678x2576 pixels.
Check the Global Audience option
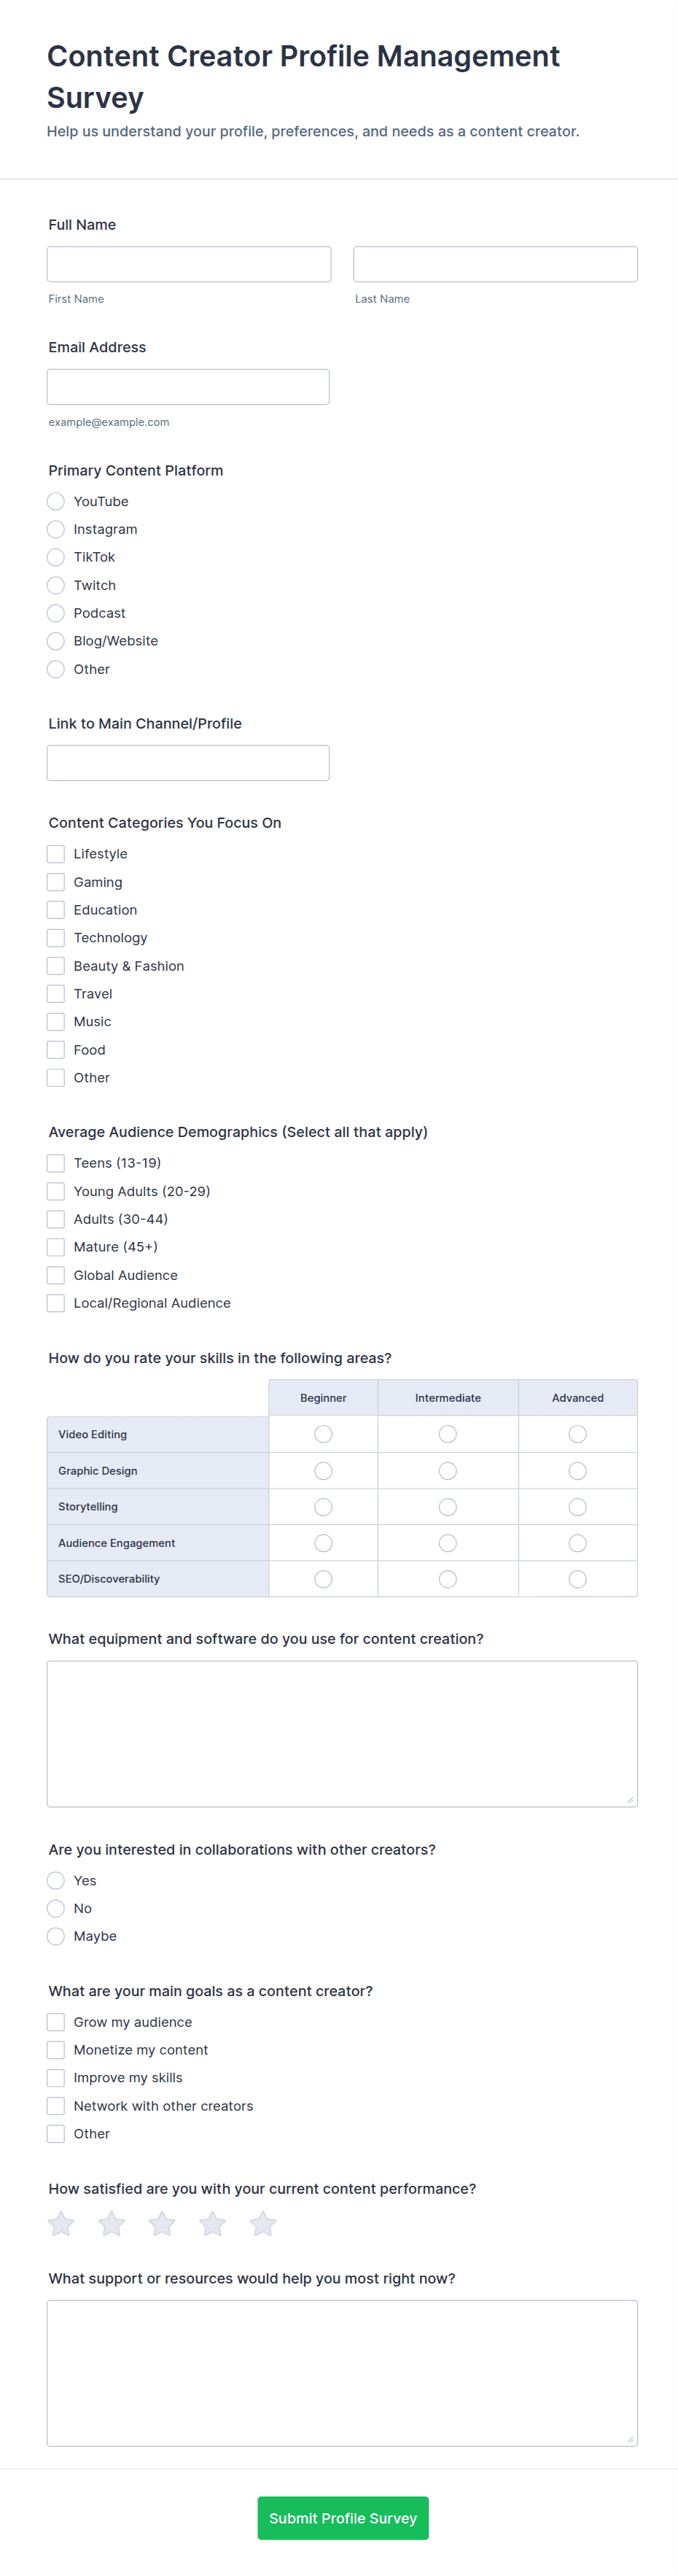coord(56,1275)
